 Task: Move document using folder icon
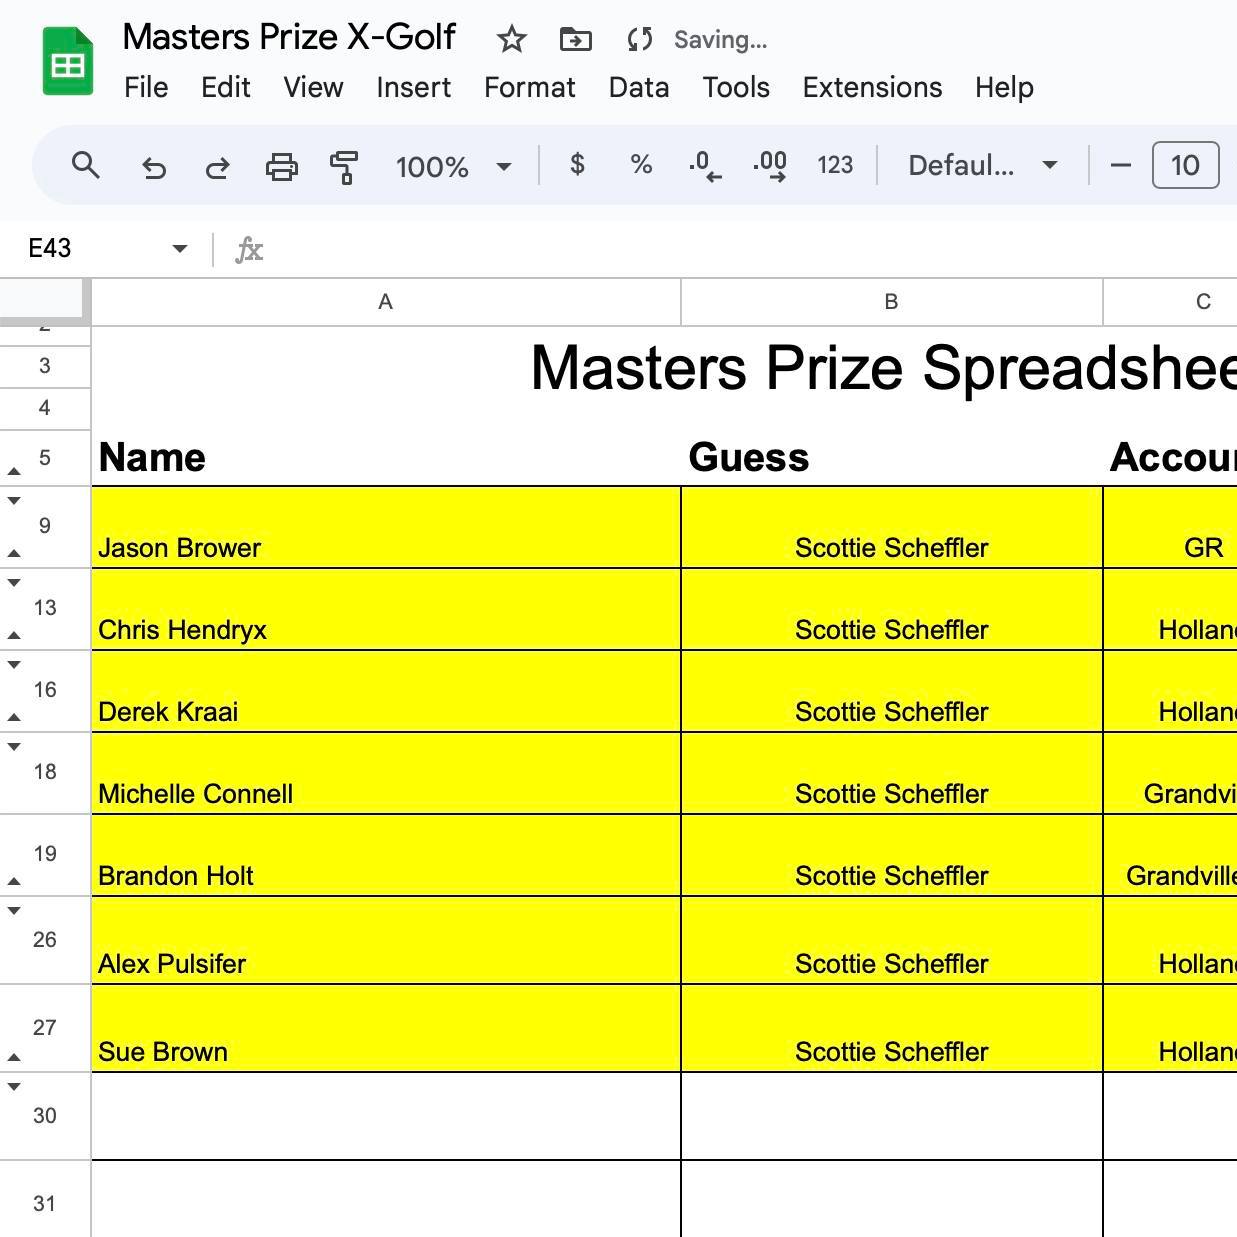[575, 39]
